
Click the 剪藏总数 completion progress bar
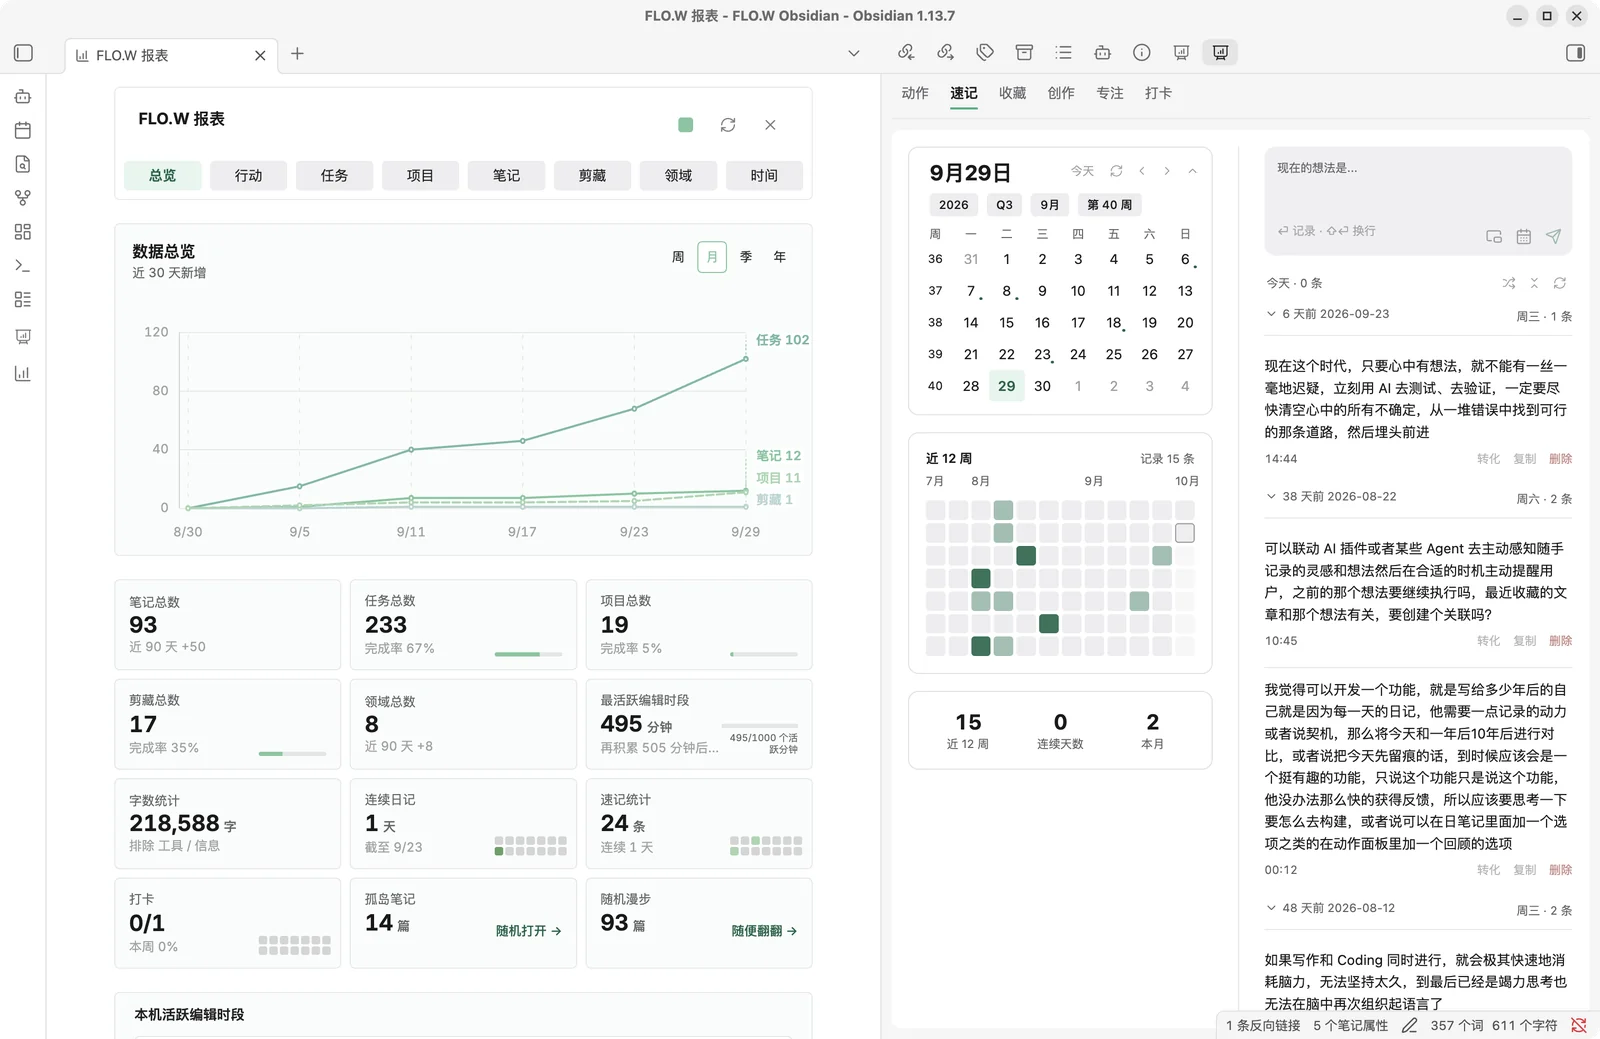pos(292,753)
